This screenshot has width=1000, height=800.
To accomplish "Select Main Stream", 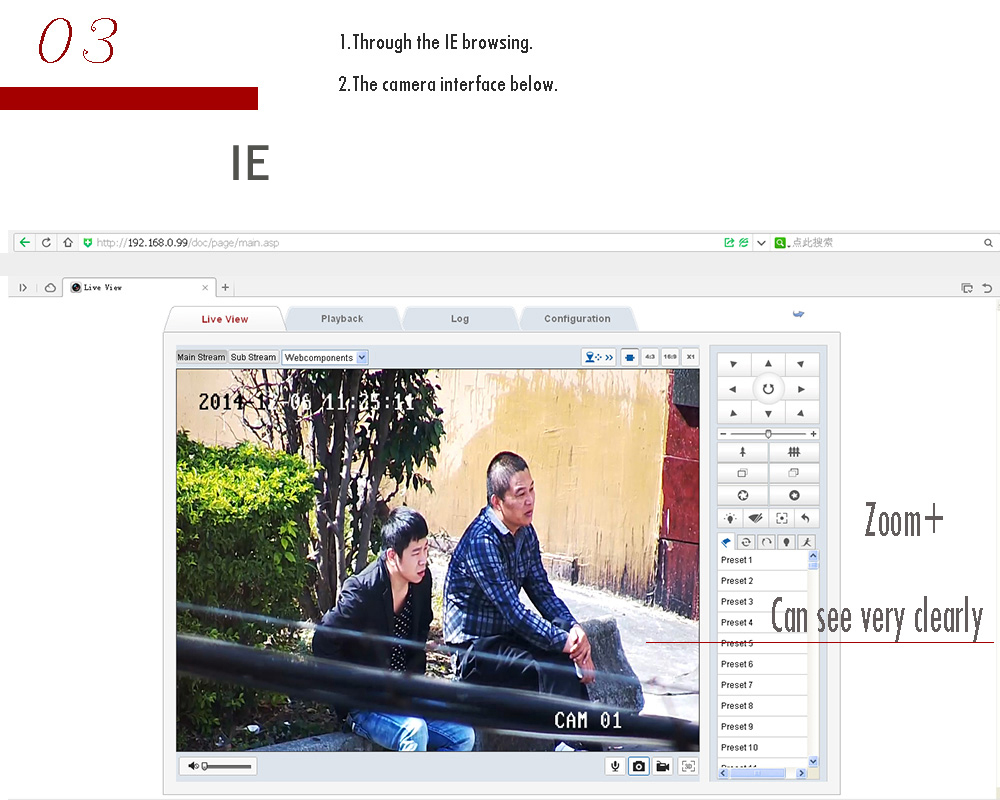I will point(201,357).
